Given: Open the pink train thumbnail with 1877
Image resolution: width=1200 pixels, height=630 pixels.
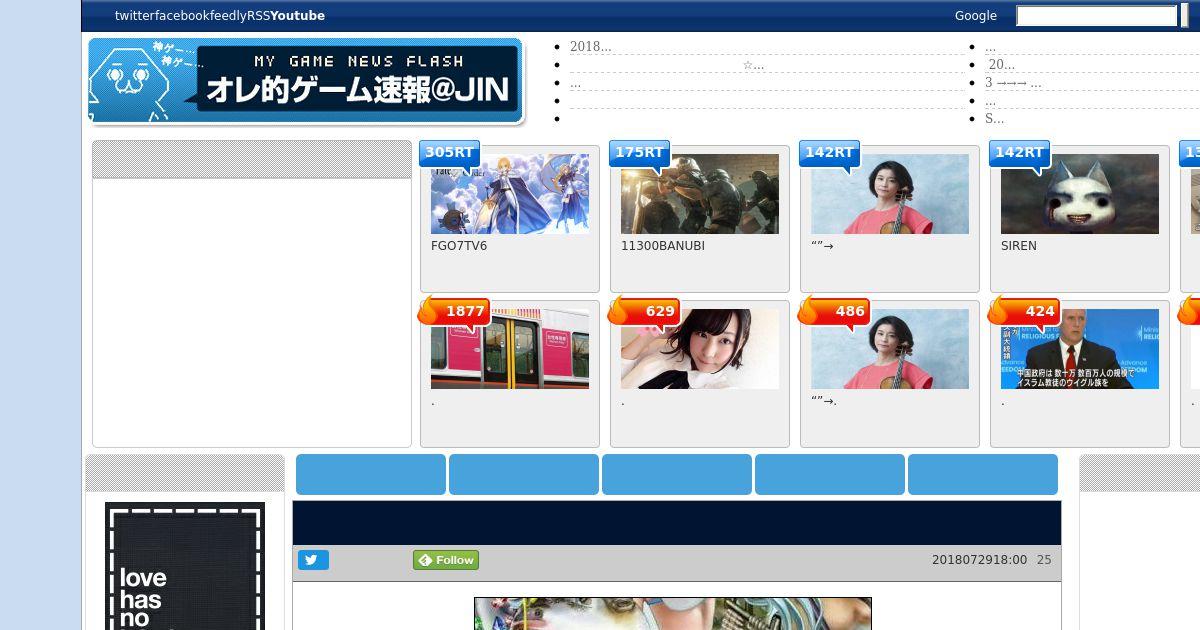Looking at the screenshot, I should click(510, 349).
